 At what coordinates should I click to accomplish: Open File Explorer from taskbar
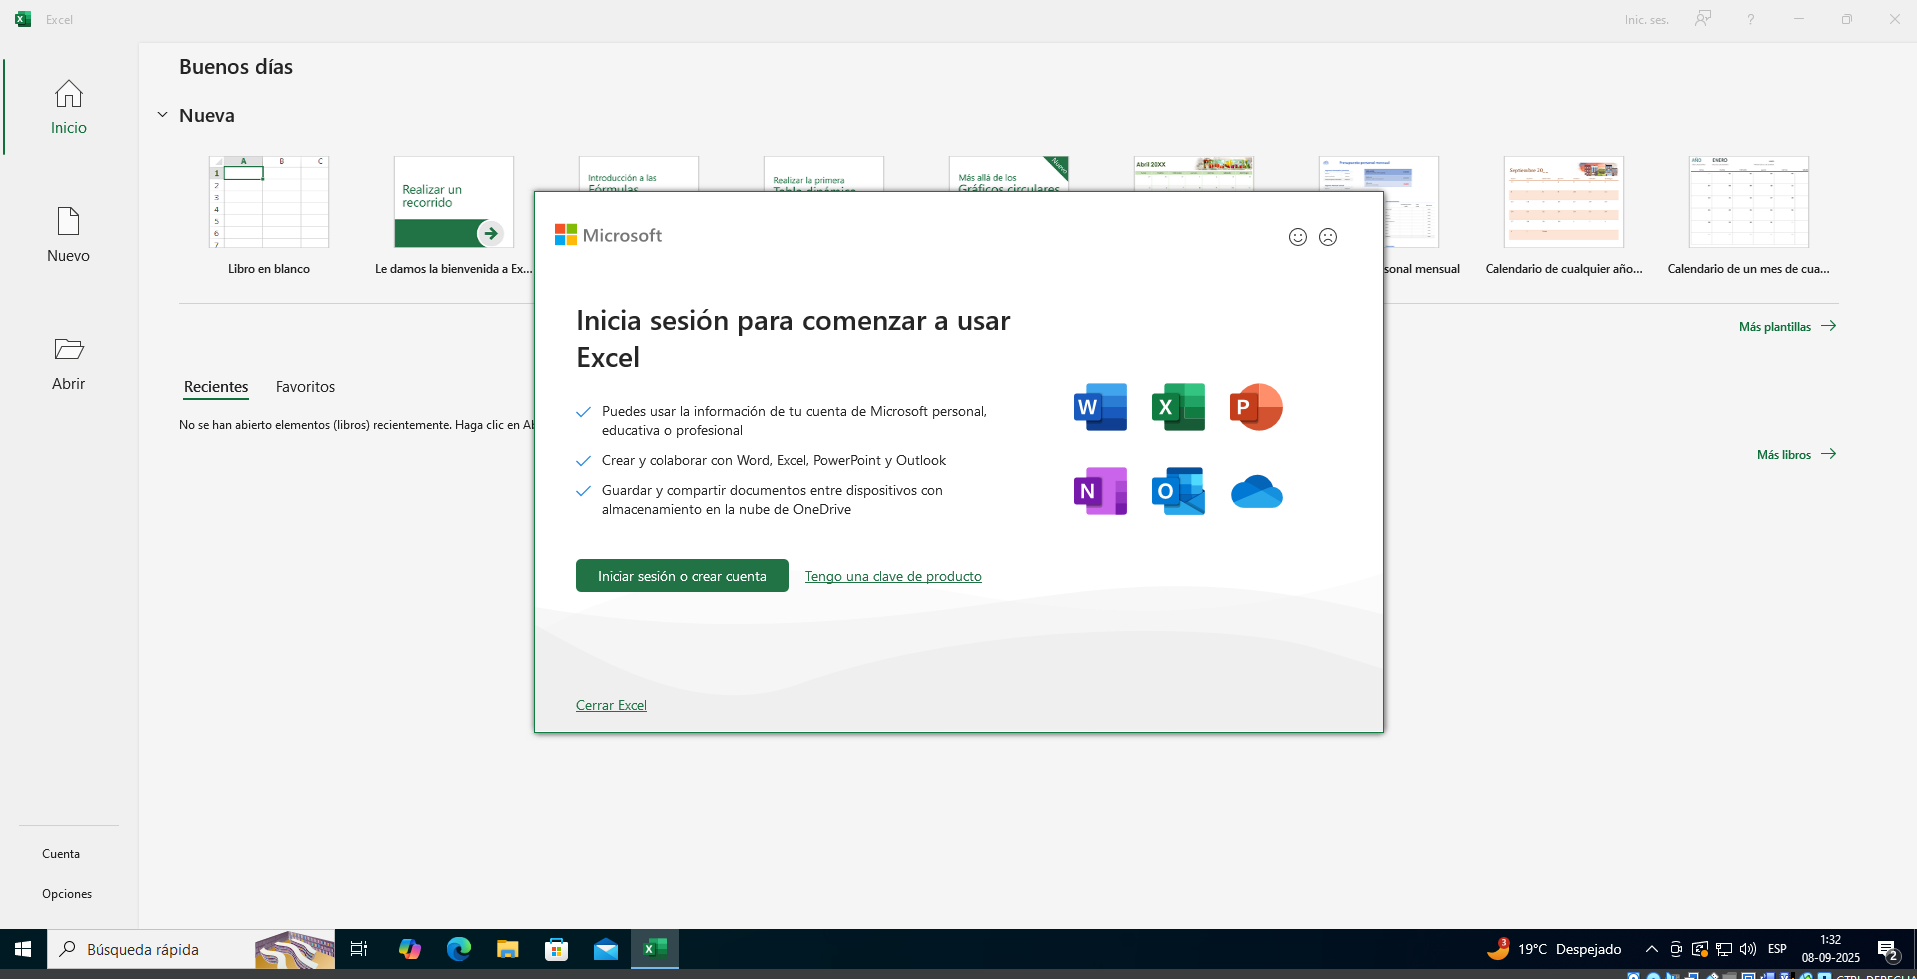click(x=508, y=949)
